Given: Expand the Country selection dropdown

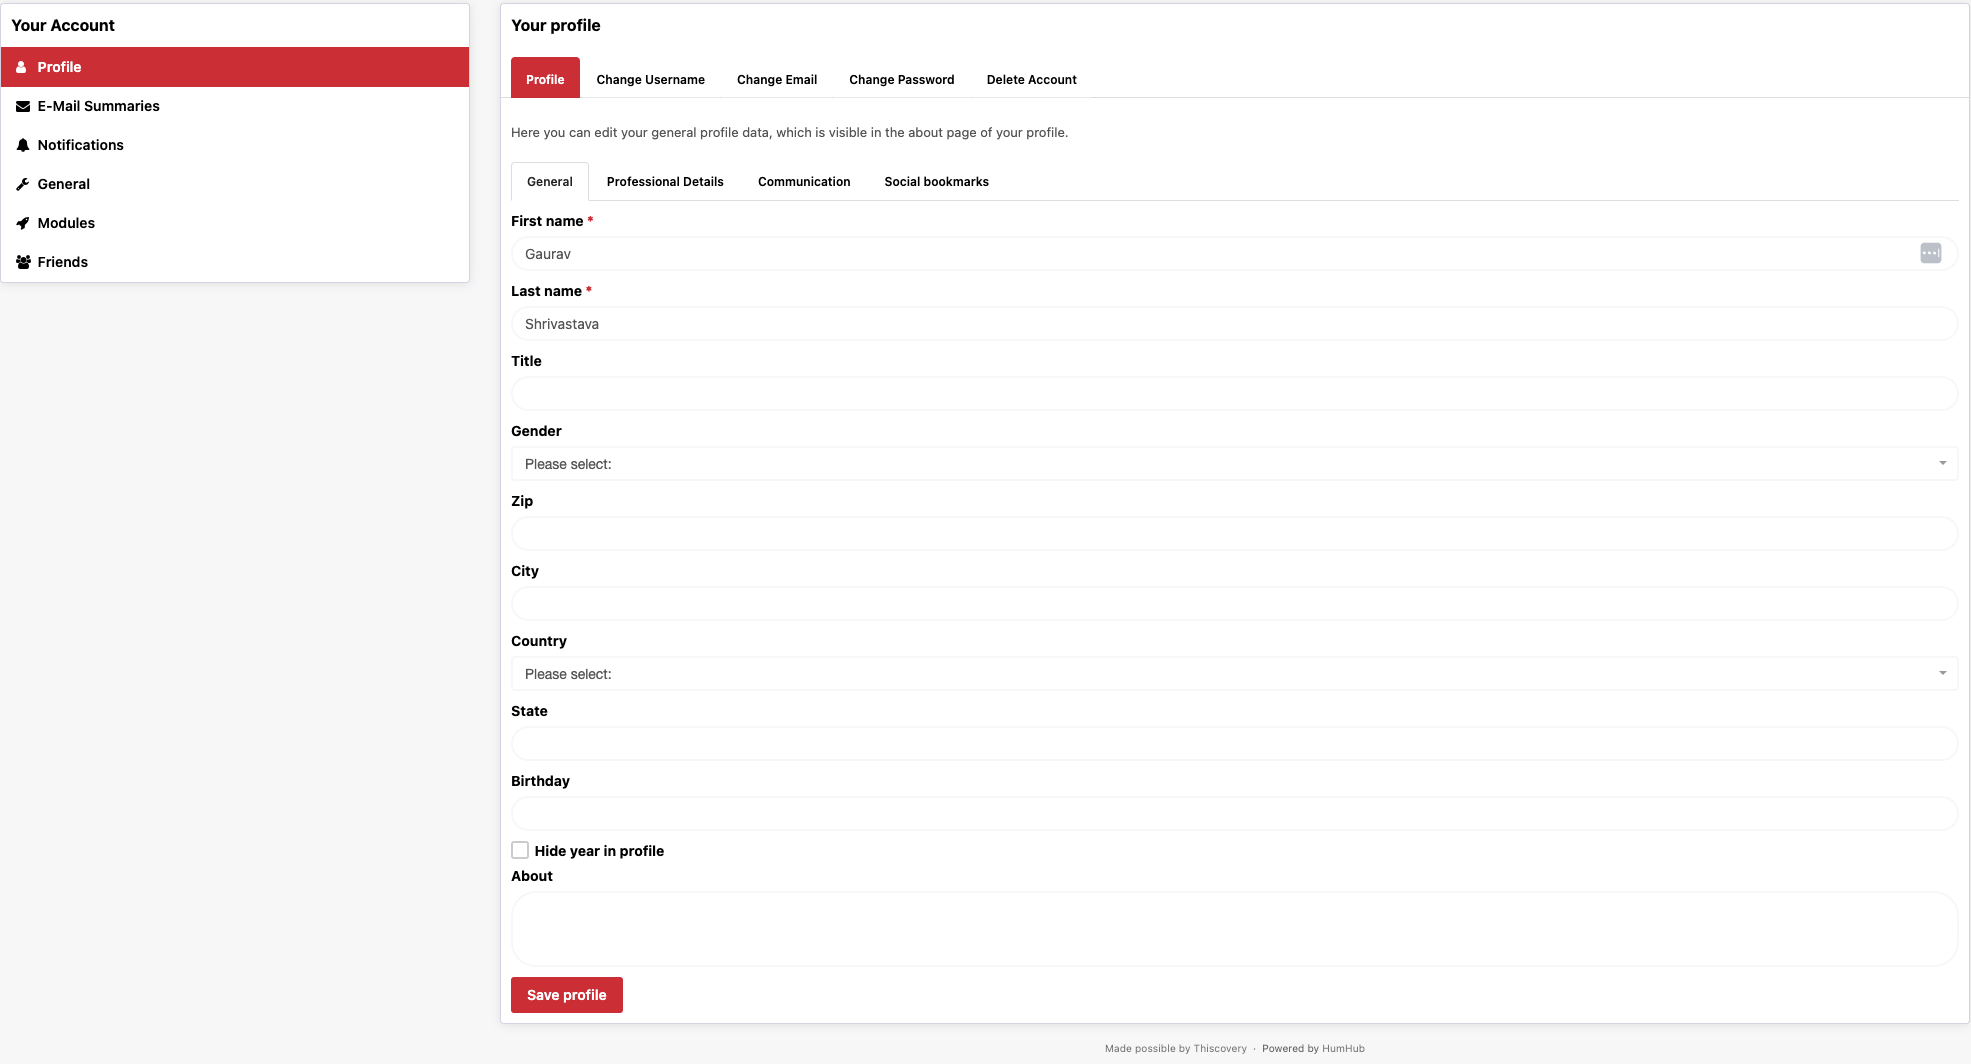Looking at the screenshot, I should (x=1233, y=674).
